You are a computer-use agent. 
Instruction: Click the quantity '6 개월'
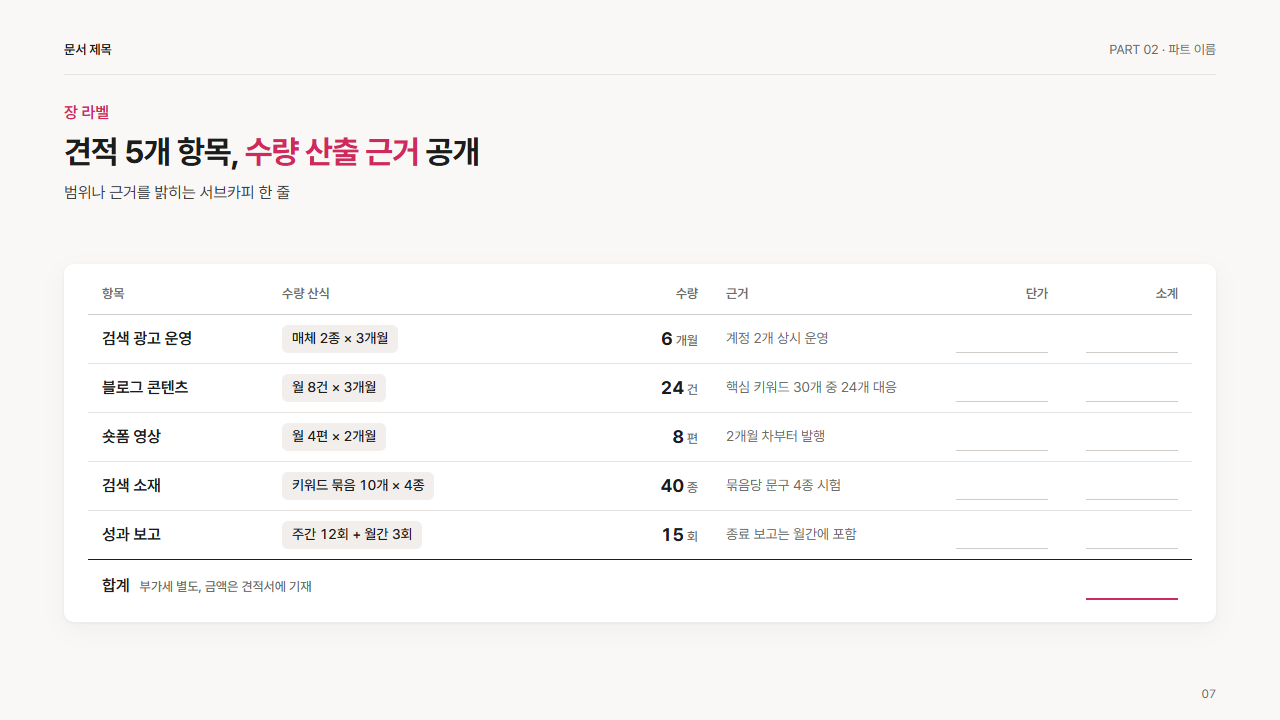(679, 339)
